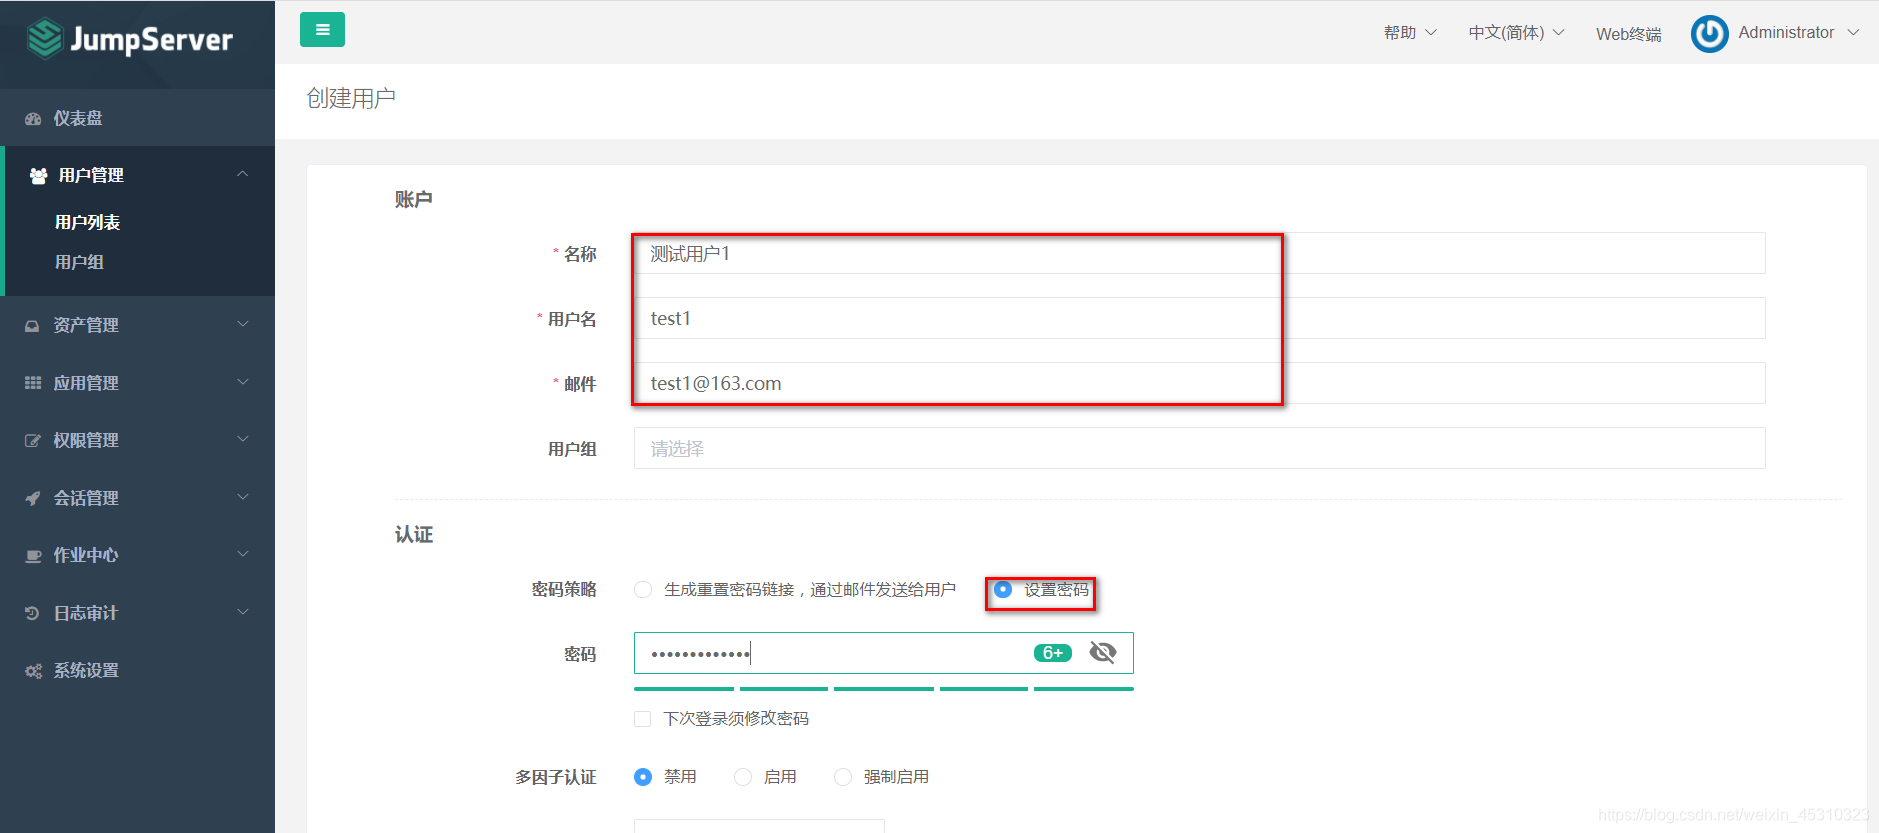Click the rocket icon beside 会话管理

click(33, 498)
